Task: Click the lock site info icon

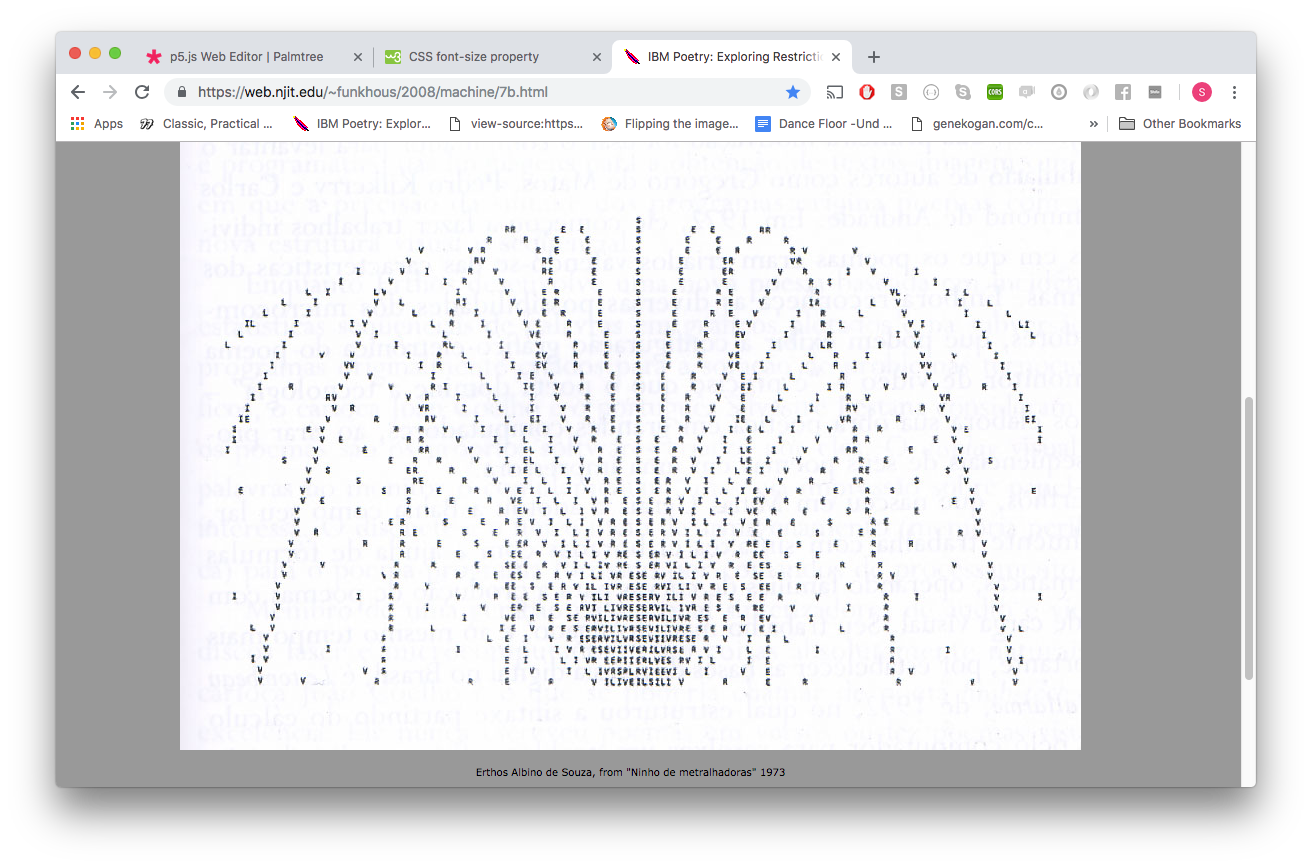Action: click(182, 92)
